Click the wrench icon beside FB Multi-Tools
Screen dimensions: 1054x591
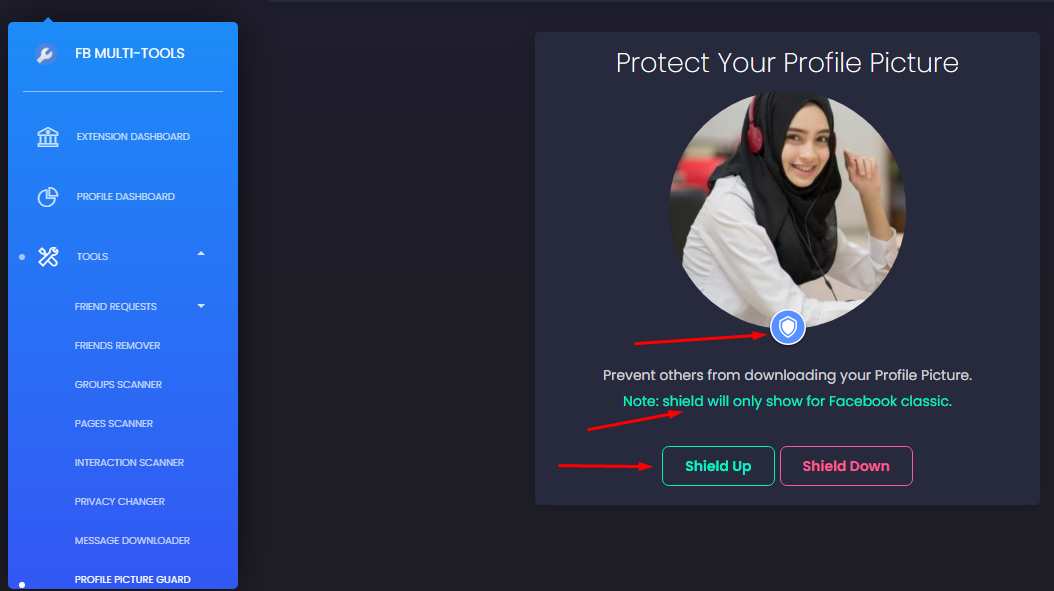pyautogui.click(x=45, y=54)
